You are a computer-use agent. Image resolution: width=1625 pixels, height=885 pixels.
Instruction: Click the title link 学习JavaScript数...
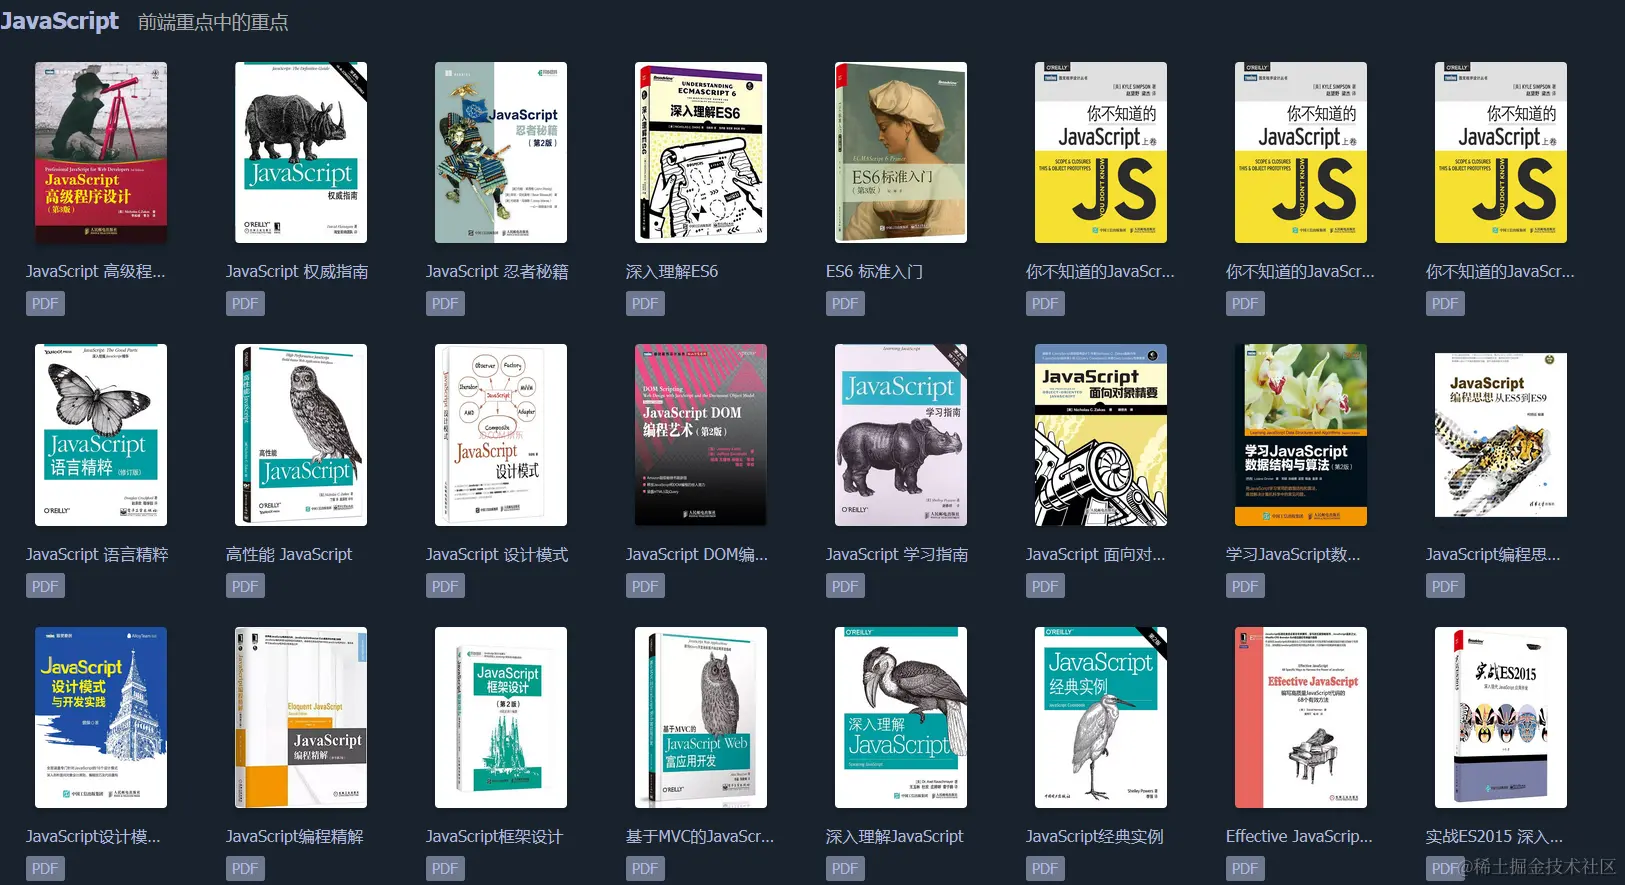pyautogui.click(x=1293, y=554)
